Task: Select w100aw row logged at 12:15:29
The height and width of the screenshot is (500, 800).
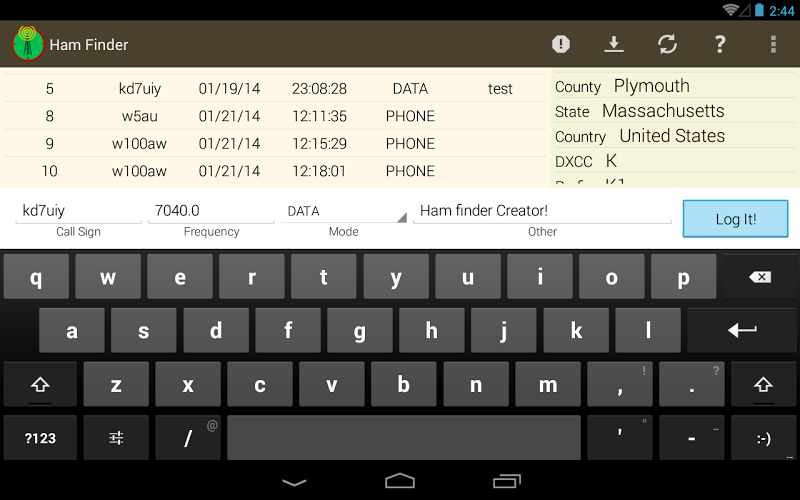Action: pos(276,144)
